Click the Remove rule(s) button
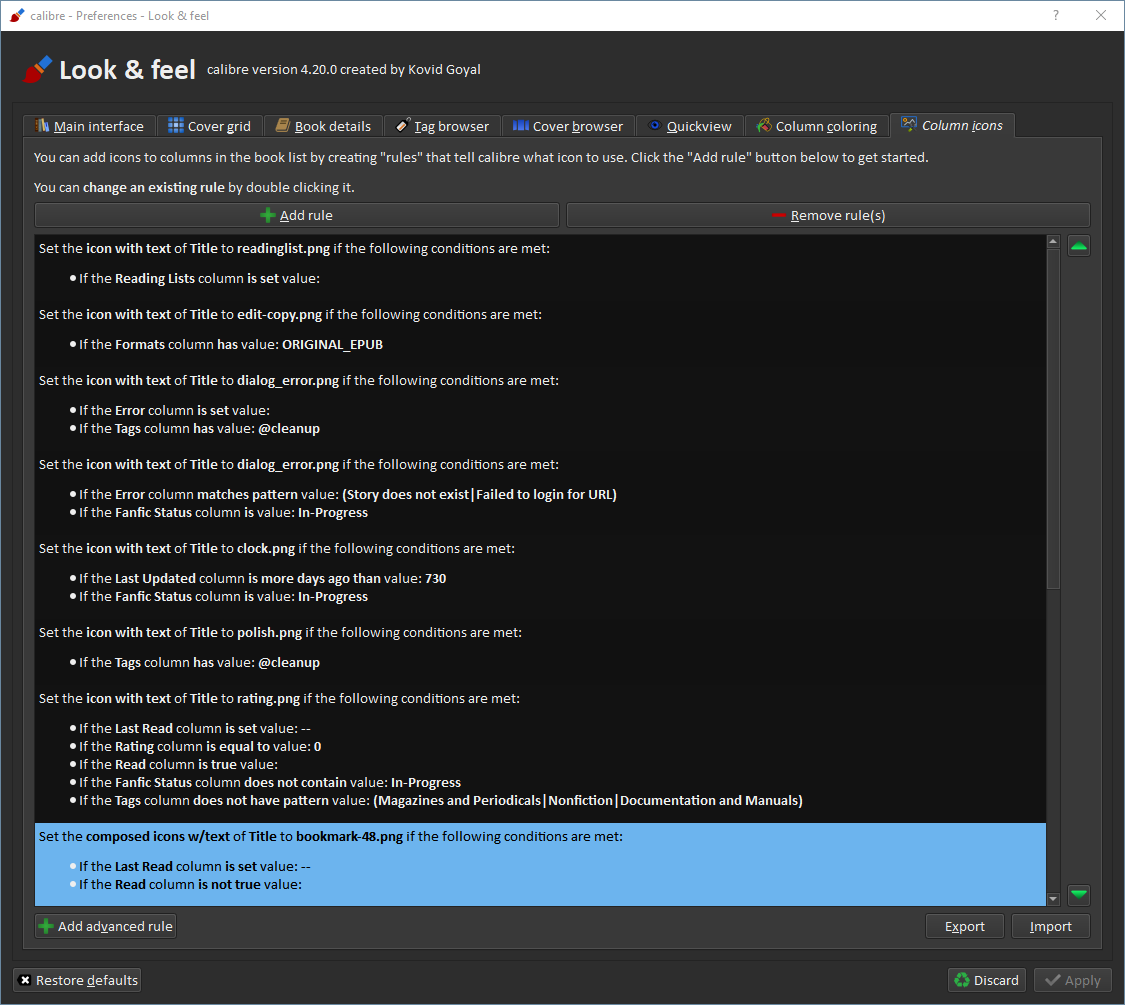 [828, 215]
